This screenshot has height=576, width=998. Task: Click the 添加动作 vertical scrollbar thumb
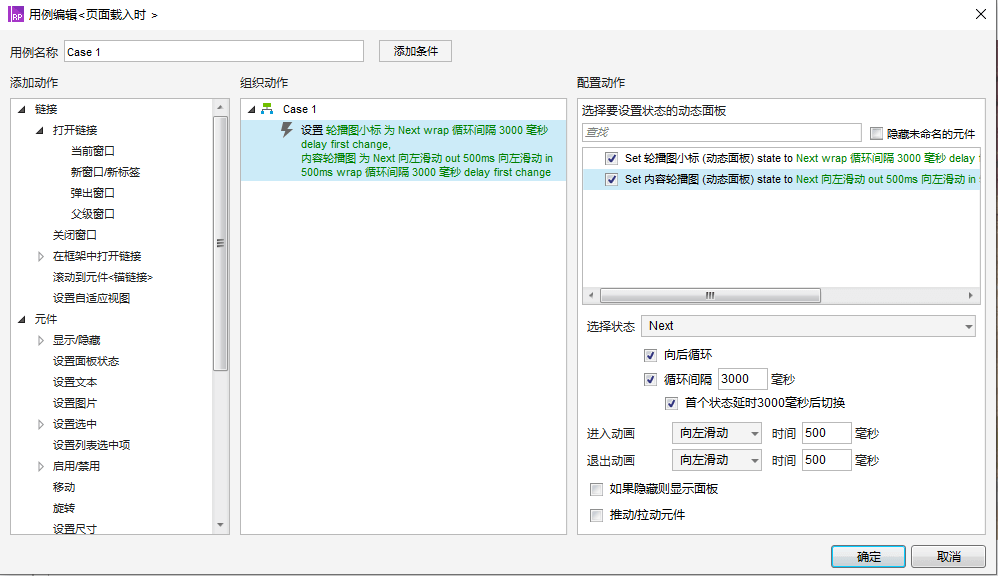220,243
